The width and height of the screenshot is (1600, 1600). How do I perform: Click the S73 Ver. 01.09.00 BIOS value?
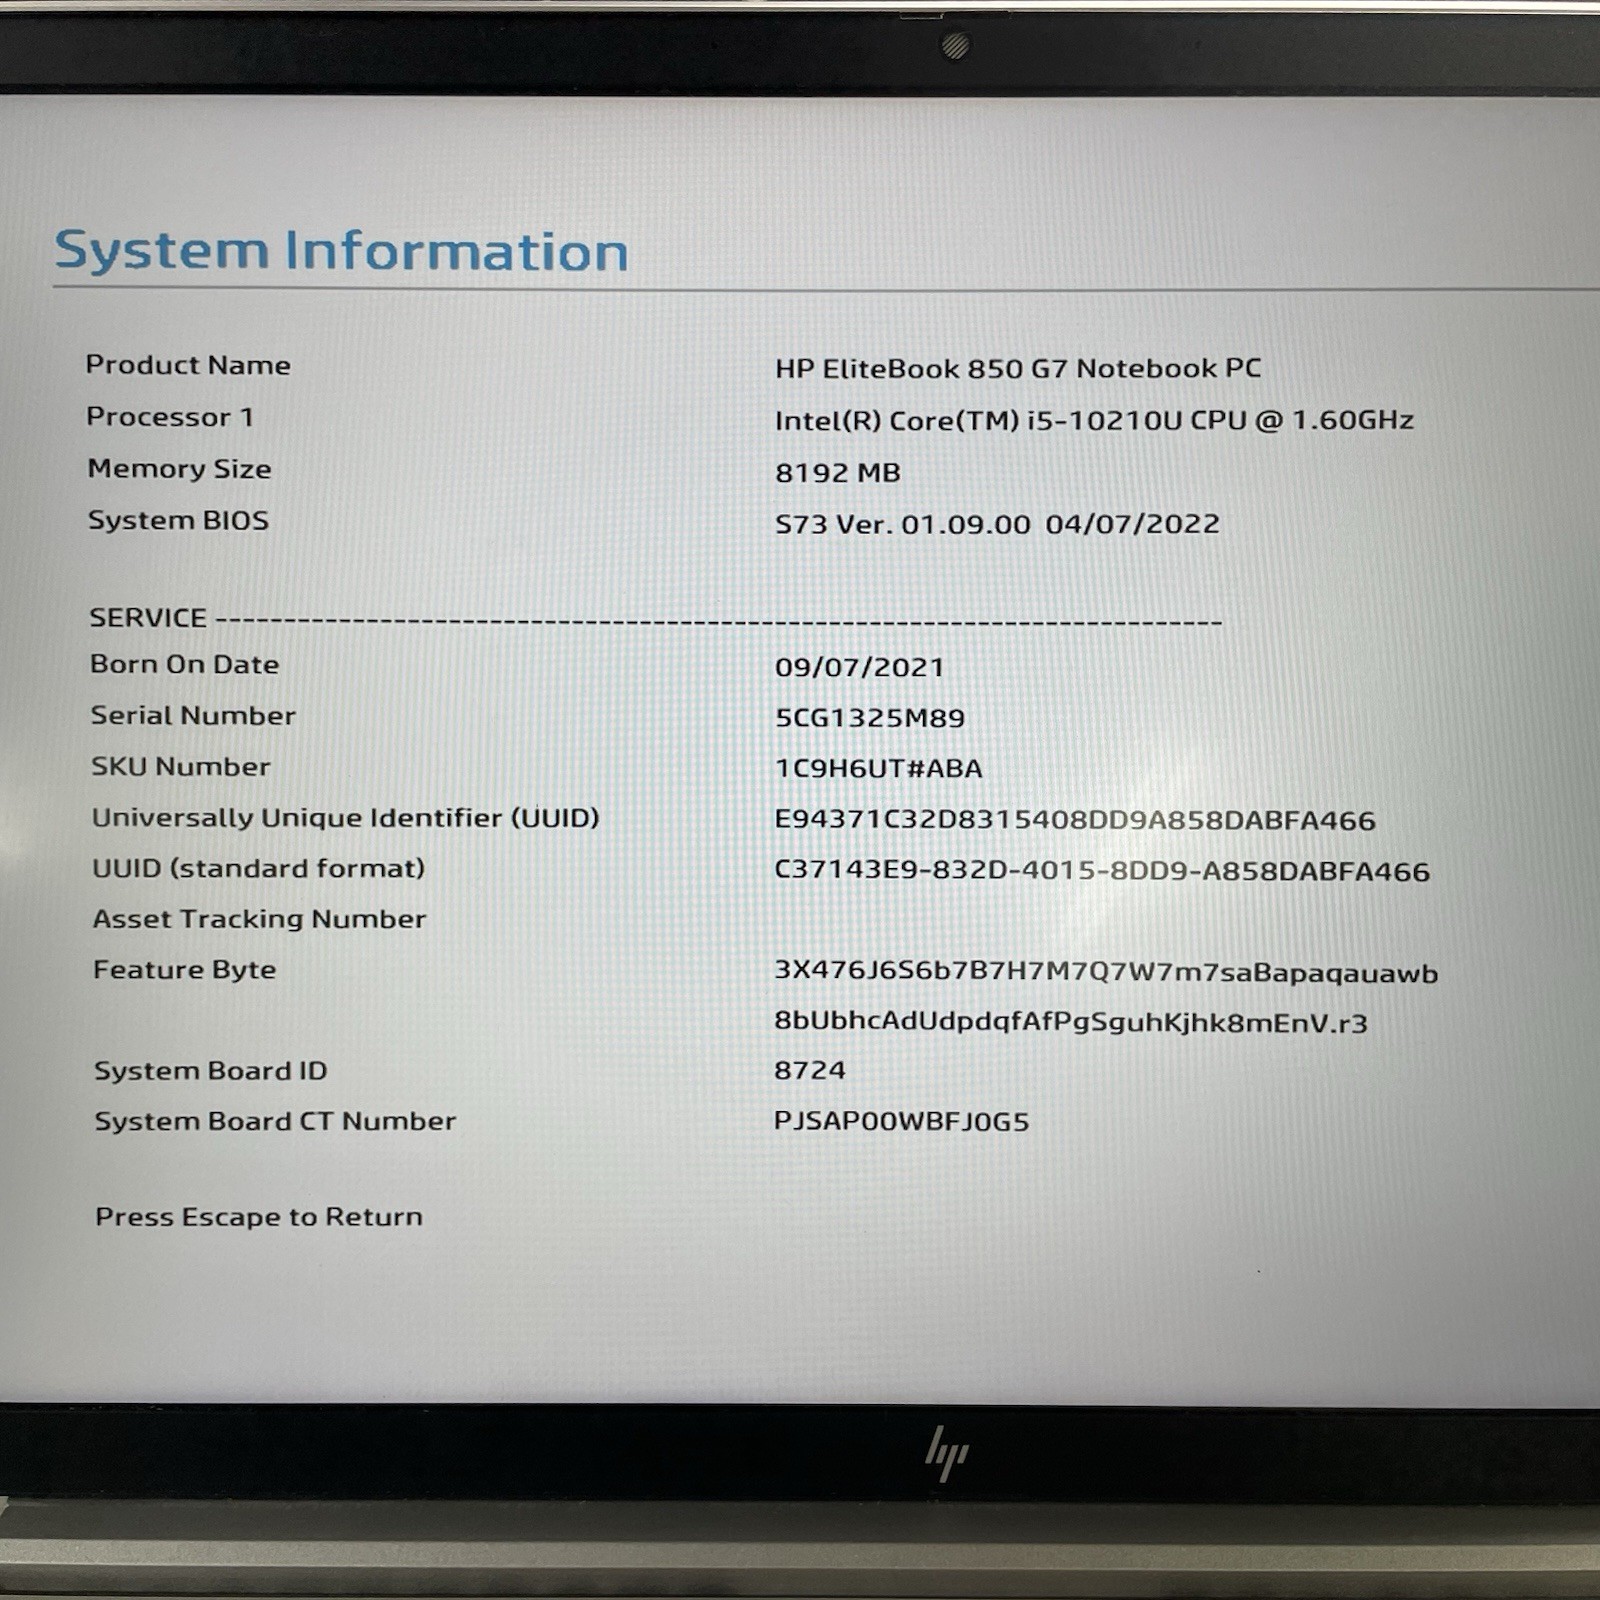coord(997,524)
